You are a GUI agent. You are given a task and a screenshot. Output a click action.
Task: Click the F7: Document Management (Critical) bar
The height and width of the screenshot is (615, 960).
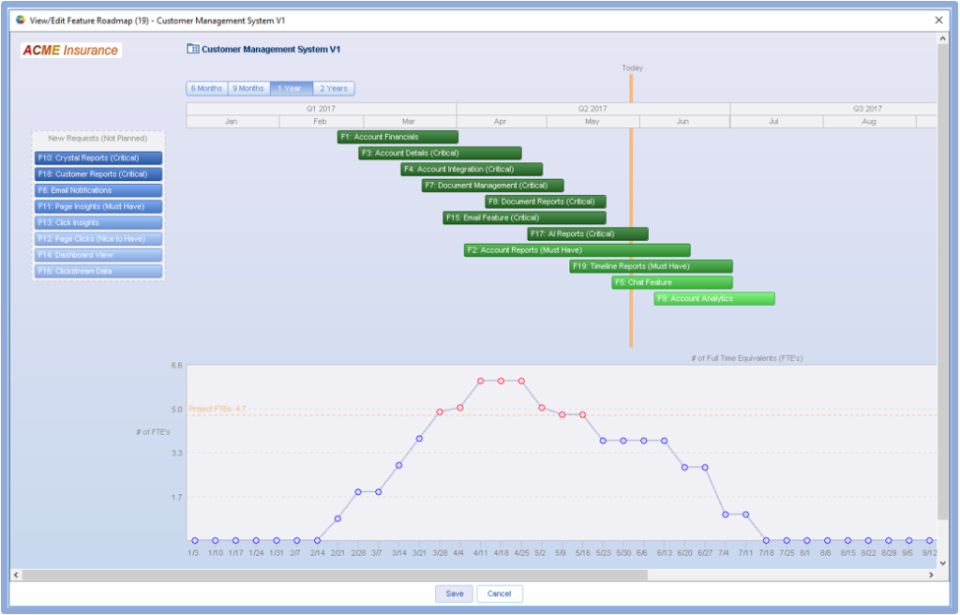point(493,186)
